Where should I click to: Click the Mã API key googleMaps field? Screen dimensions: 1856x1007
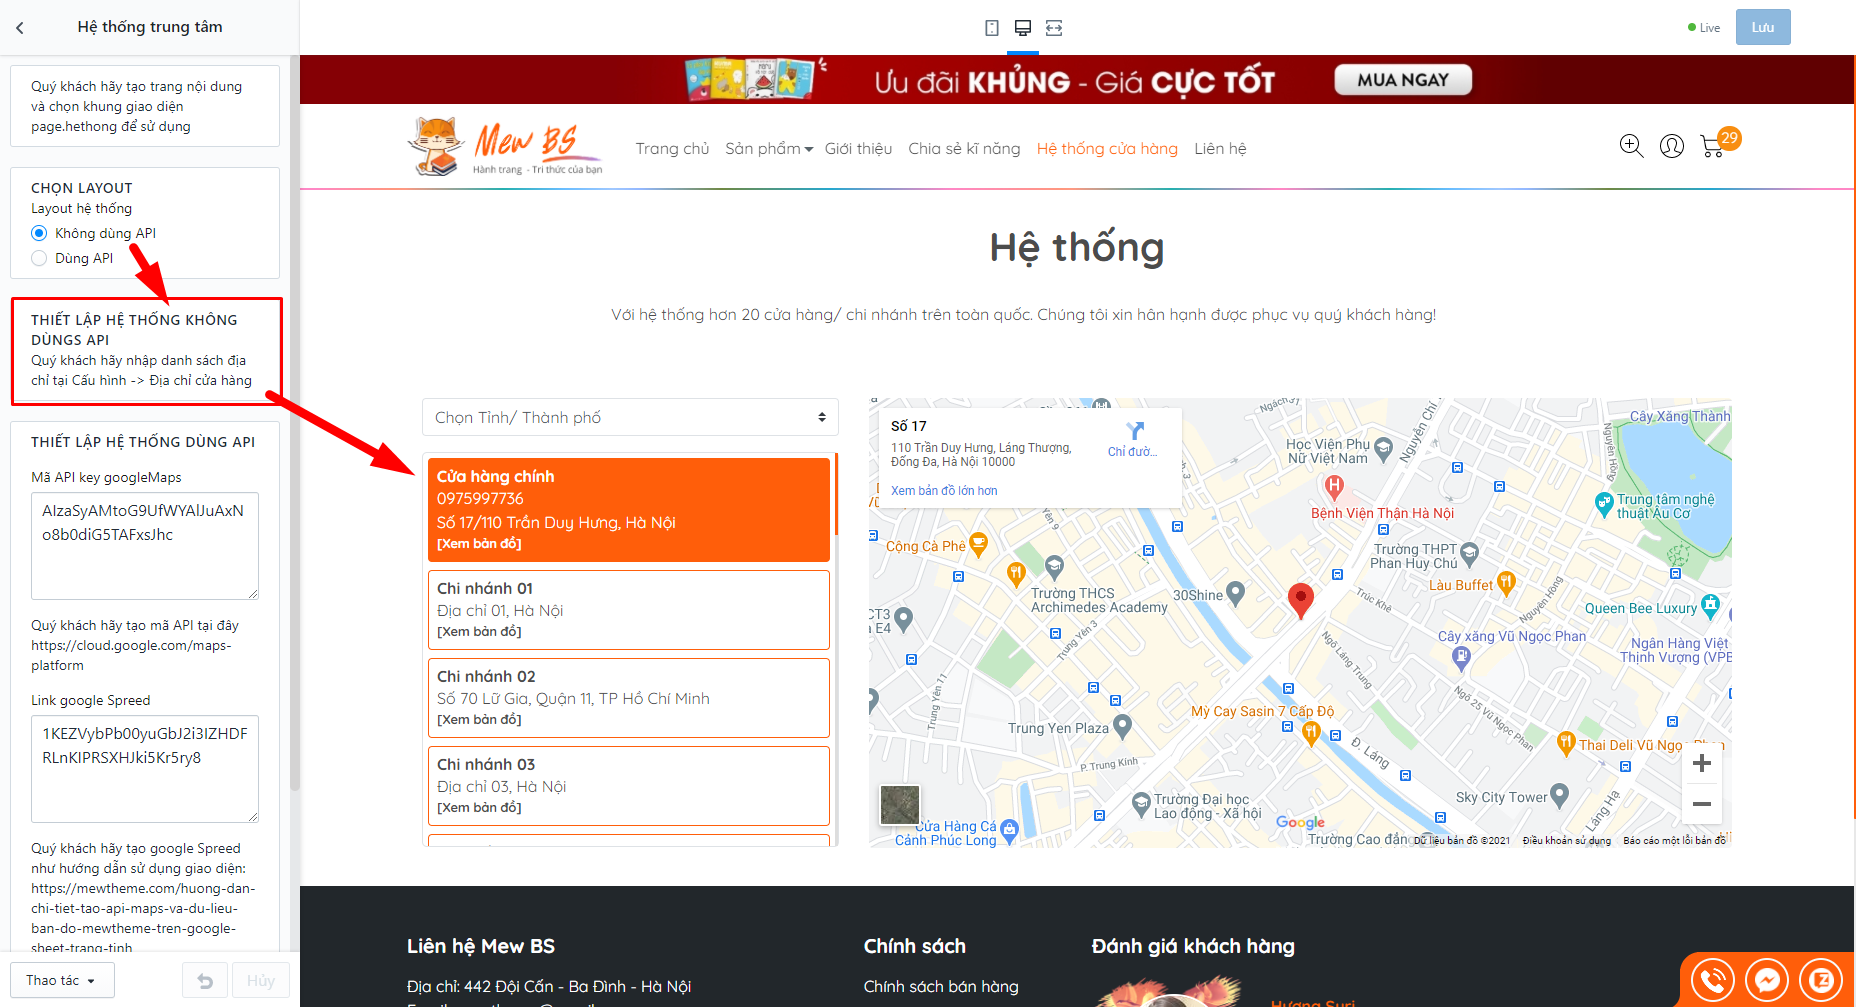(x=145, y=546)
